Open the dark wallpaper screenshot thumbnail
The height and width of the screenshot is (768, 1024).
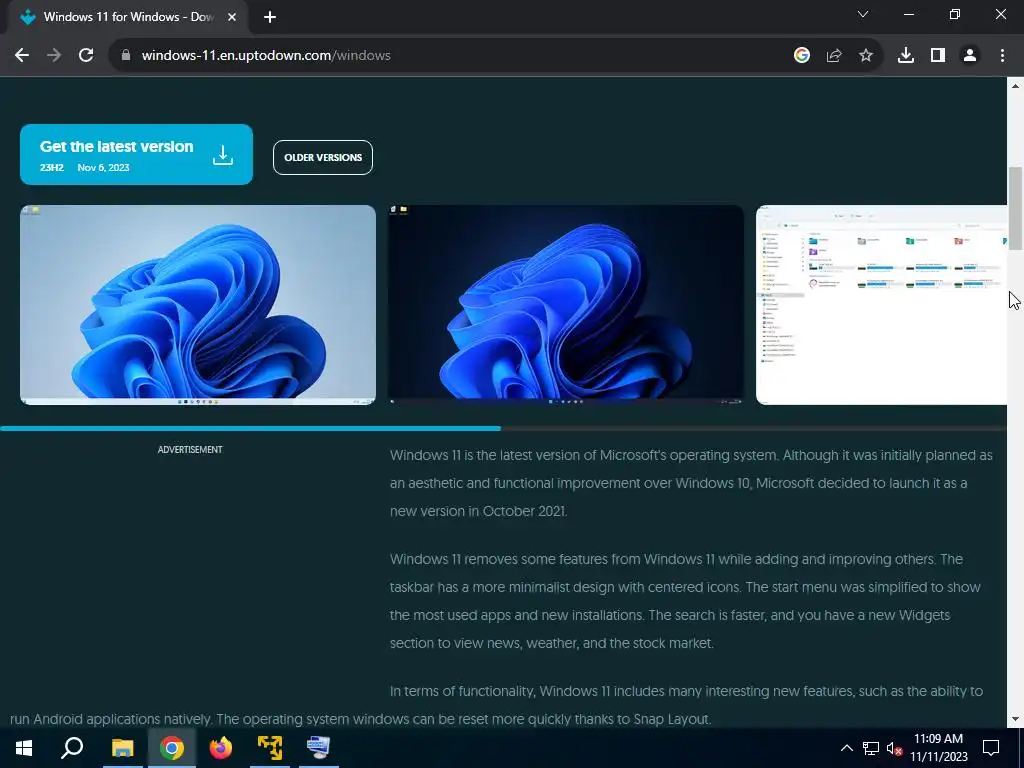coord(566,305)
